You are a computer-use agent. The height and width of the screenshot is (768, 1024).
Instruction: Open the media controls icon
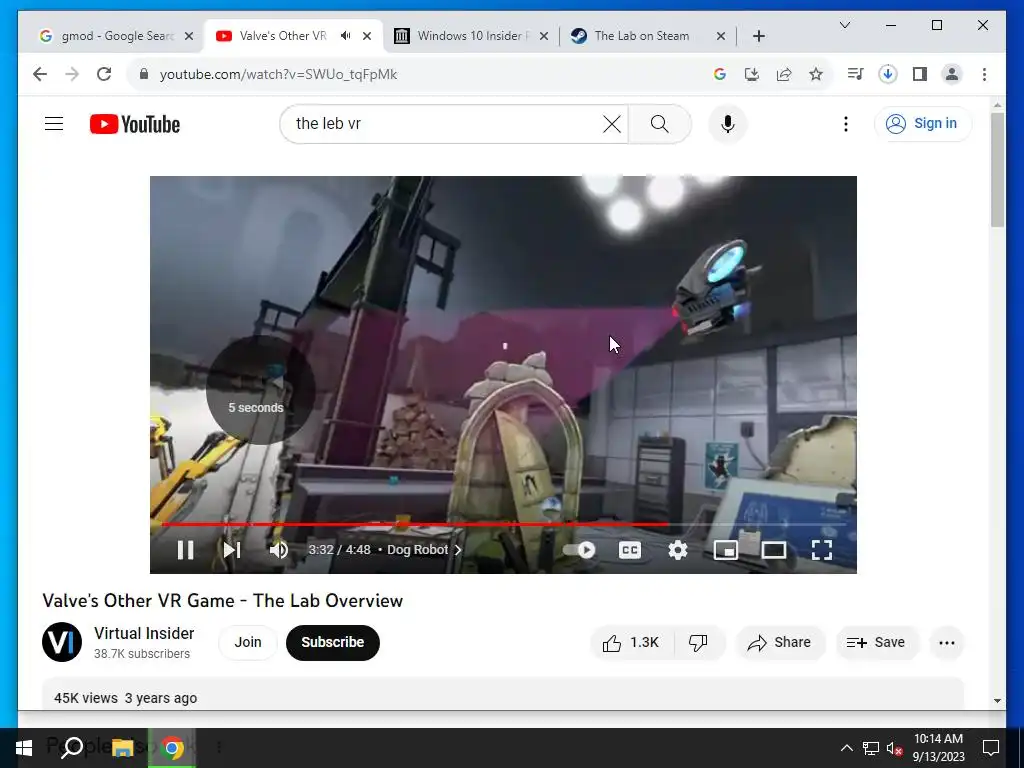pyautogui.click(x=855, y=74)
